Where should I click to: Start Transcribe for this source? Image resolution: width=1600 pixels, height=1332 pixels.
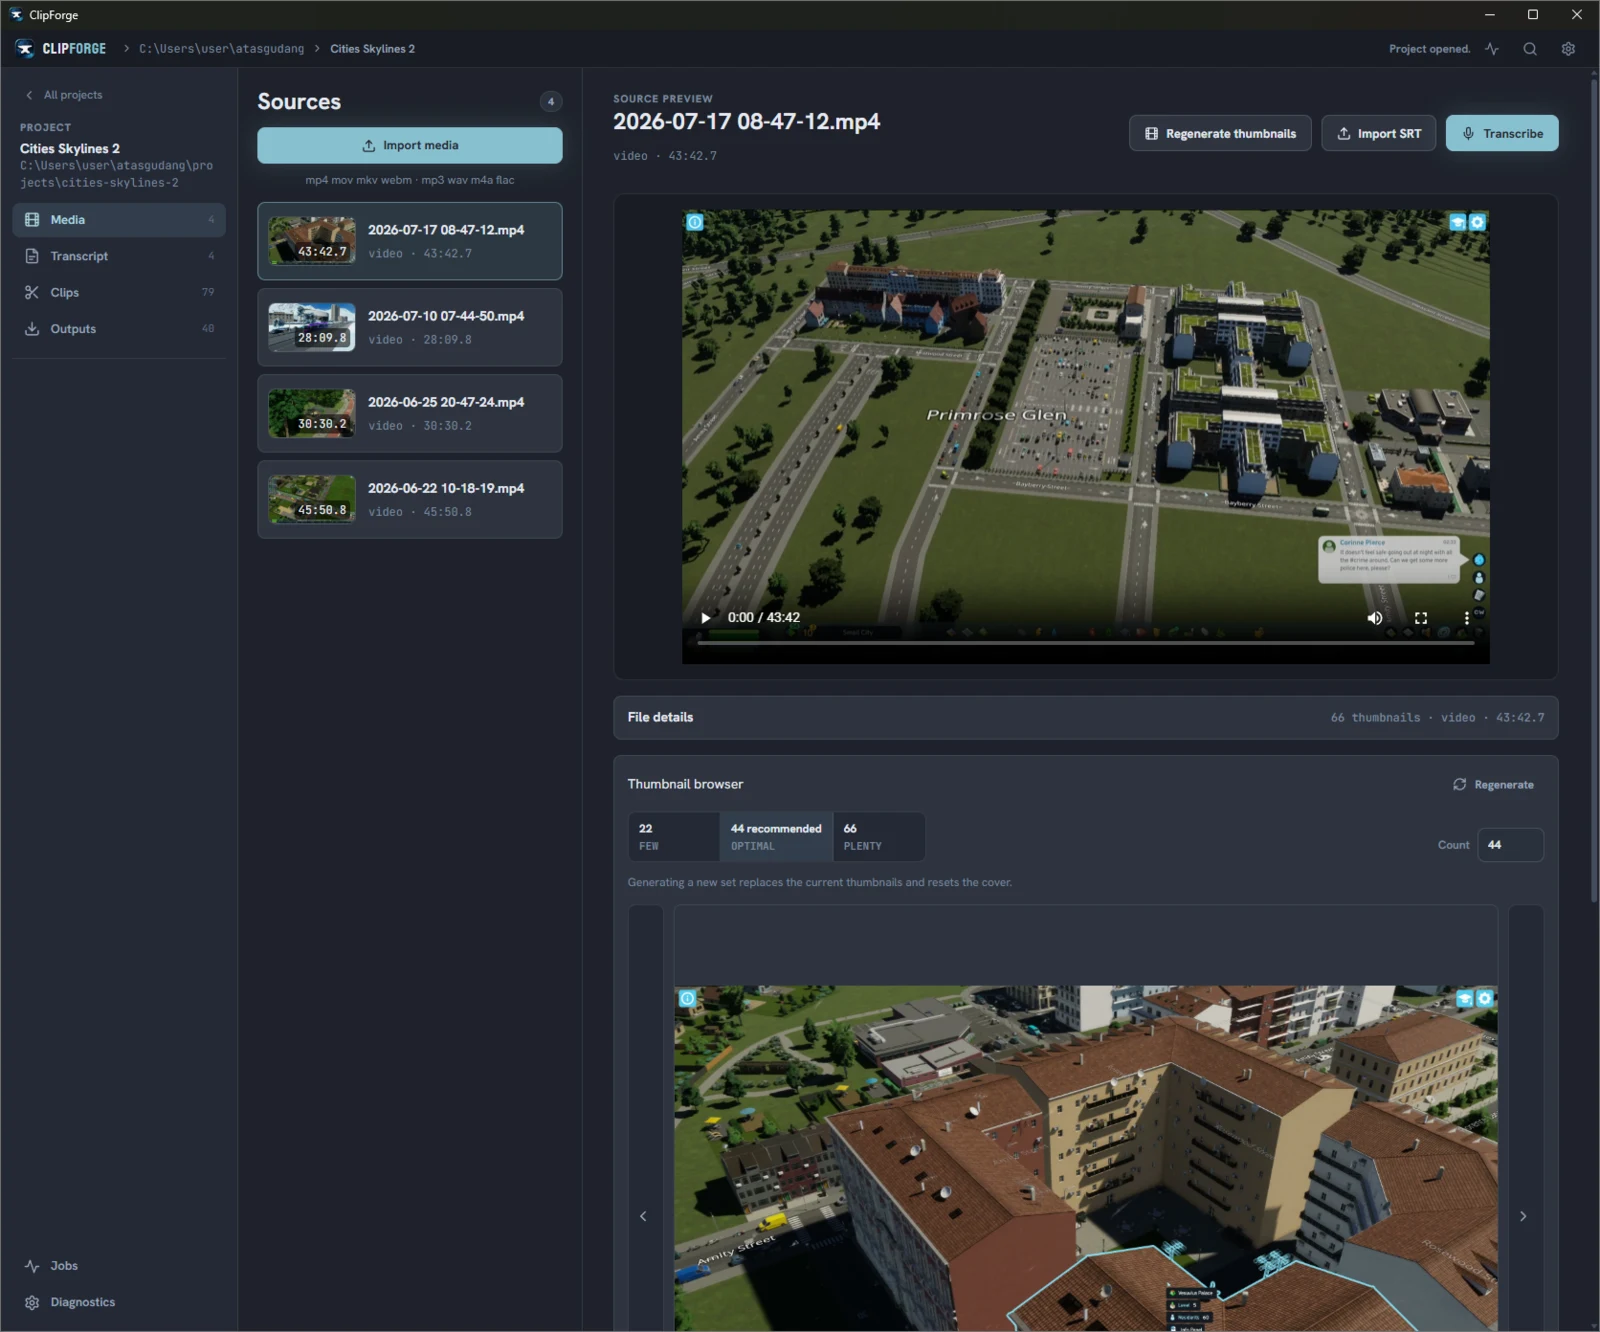[x=1502, y=133]
